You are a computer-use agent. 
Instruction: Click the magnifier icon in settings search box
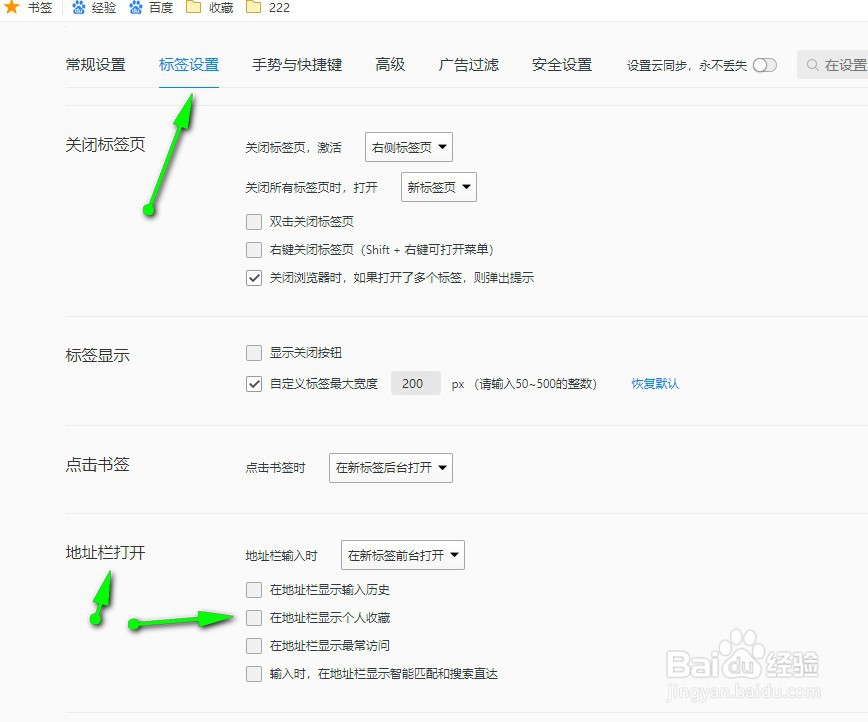coord(813,64)
